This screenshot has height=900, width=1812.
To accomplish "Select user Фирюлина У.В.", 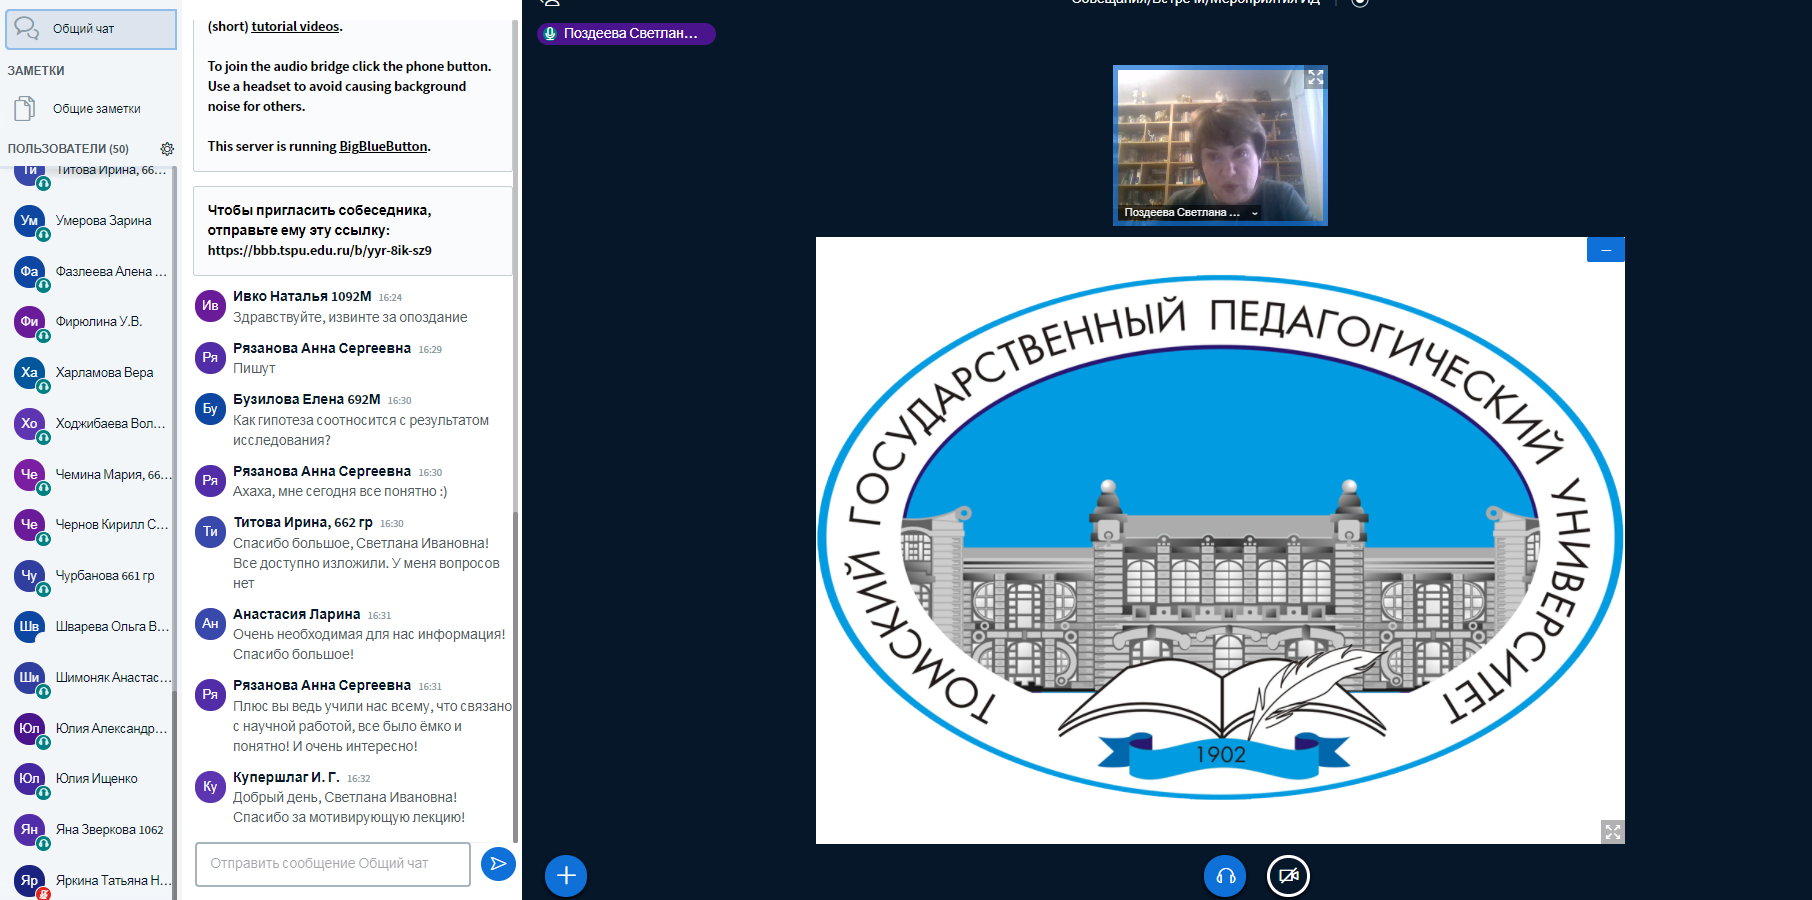I will coord(91,322).
